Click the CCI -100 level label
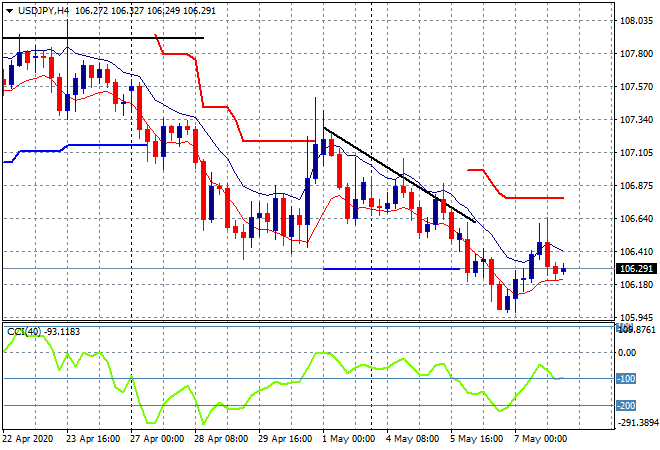The height and width of the screenshot is (450, 660). [x=626, y=378]
